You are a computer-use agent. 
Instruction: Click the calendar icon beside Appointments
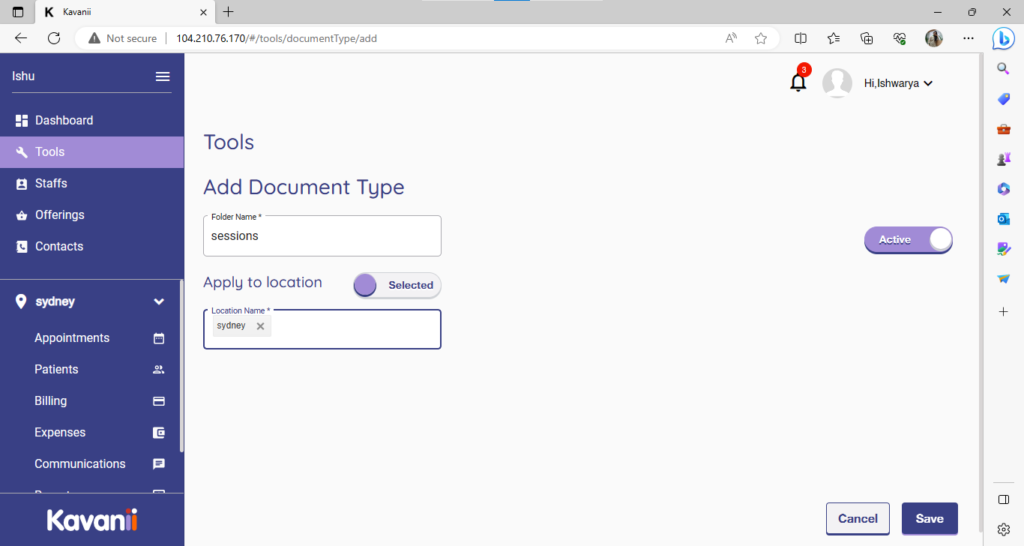(158, 338)
